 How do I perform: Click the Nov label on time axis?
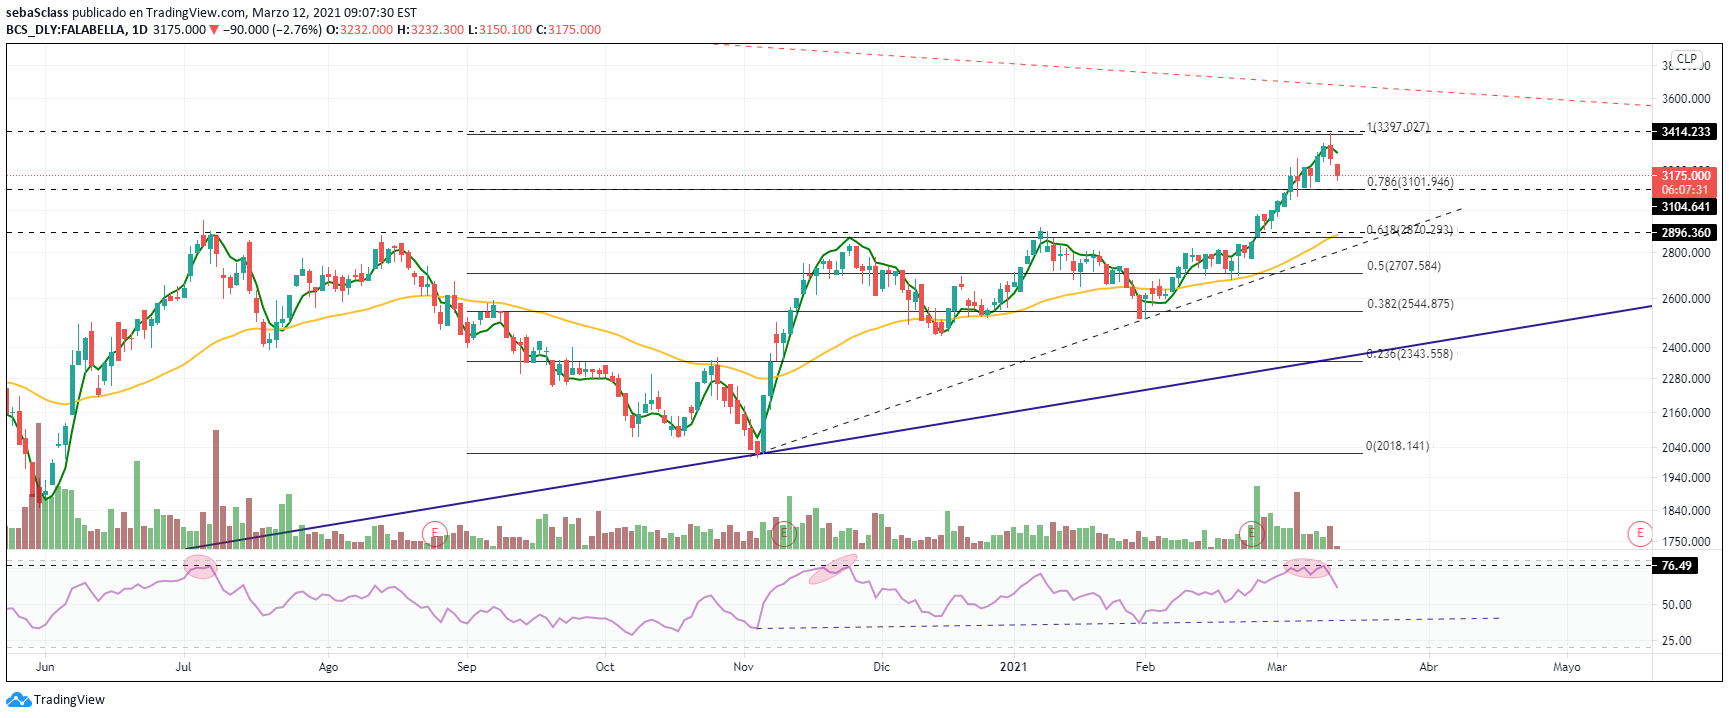tap(743, 667)
